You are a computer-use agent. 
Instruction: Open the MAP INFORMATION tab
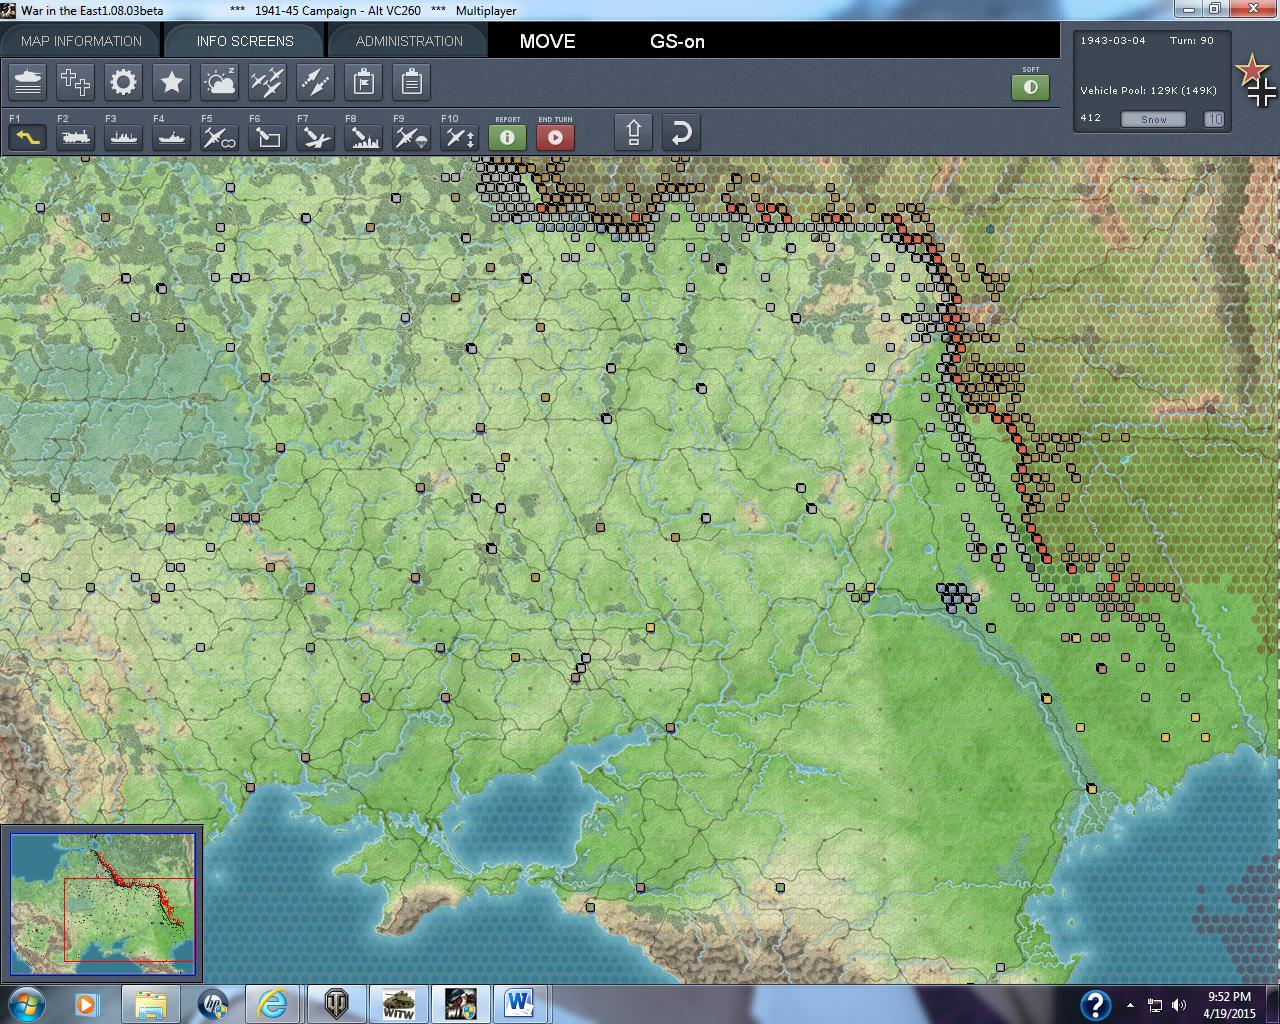(81, 41)
